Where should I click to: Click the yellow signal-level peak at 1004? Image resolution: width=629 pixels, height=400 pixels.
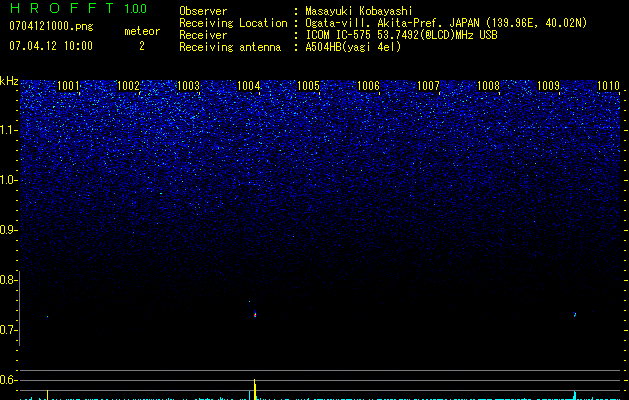click(255, 389)
